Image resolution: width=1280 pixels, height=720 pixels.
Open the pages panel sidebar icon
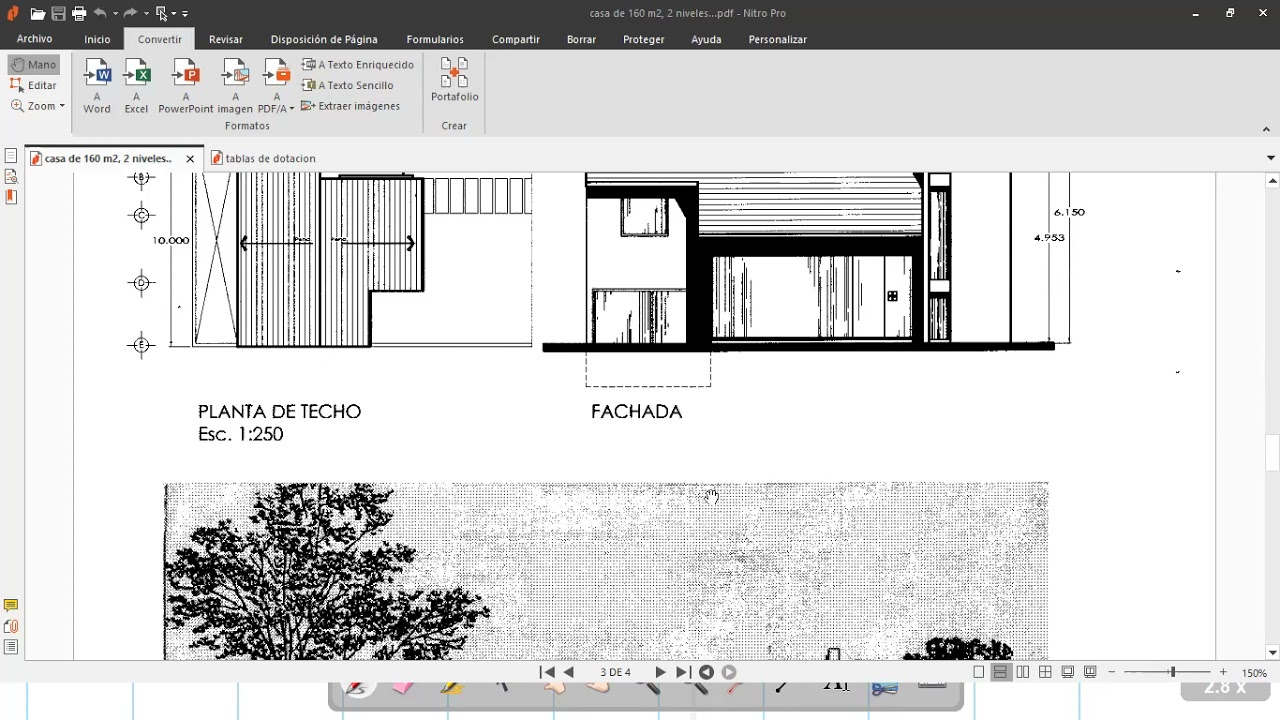pyautogui.click(x=11, y=156)
